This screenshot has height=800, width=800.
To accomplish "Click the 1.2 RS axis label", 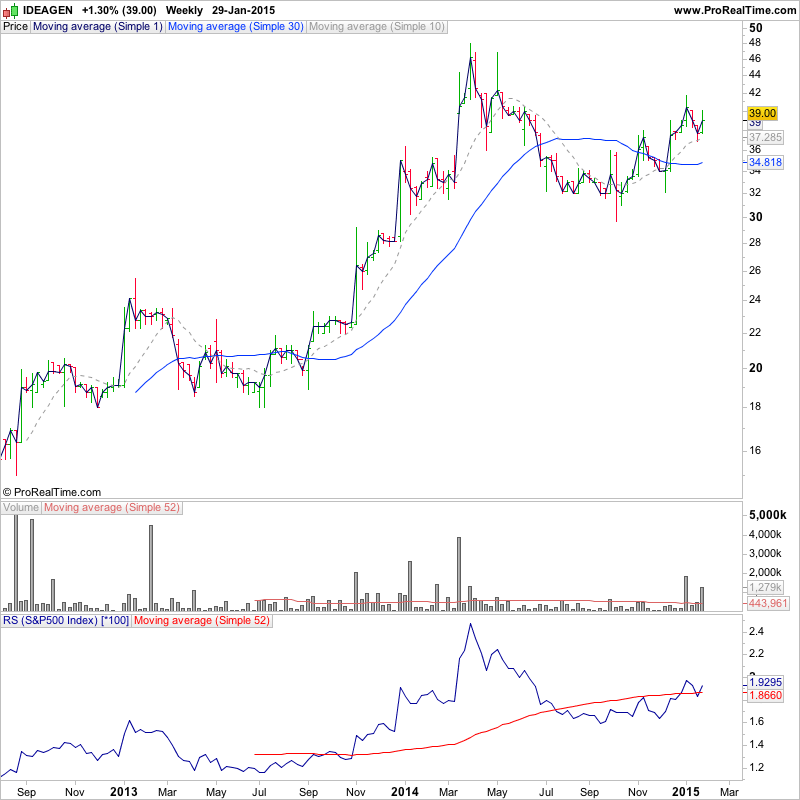I will pos(756,767).
